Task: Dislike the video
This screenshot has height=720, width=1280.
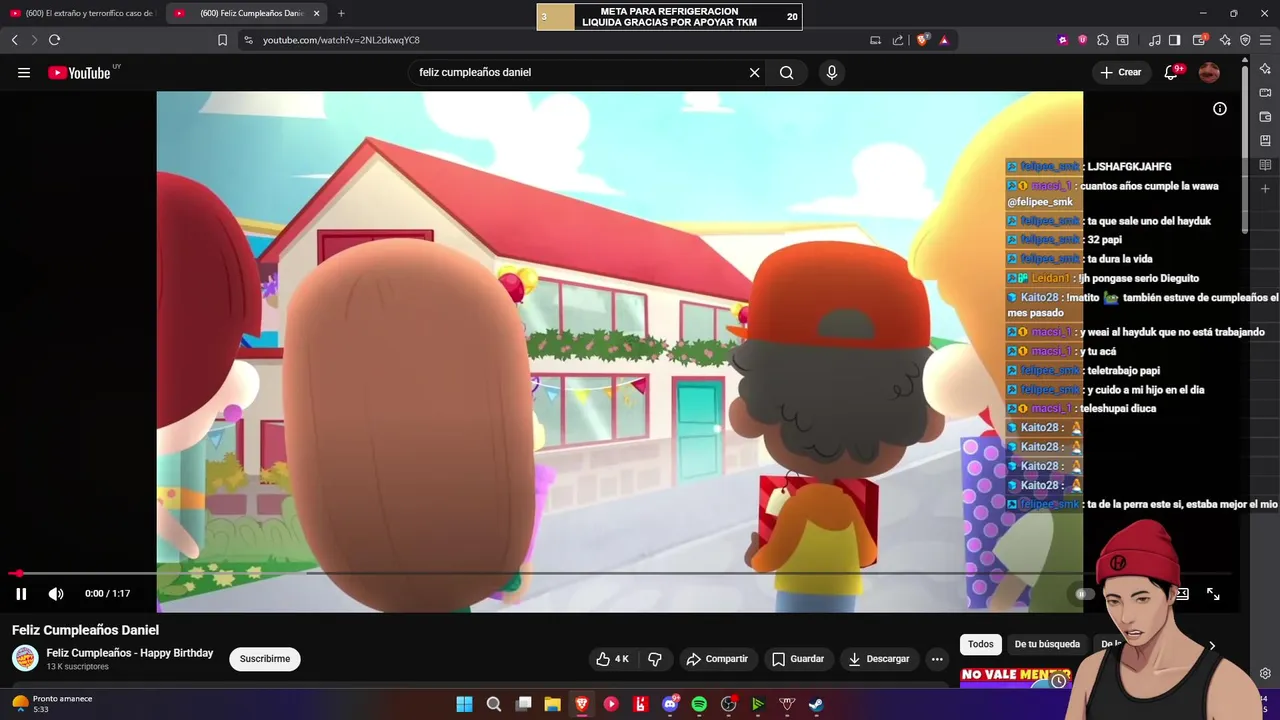Action: point(655,659)
